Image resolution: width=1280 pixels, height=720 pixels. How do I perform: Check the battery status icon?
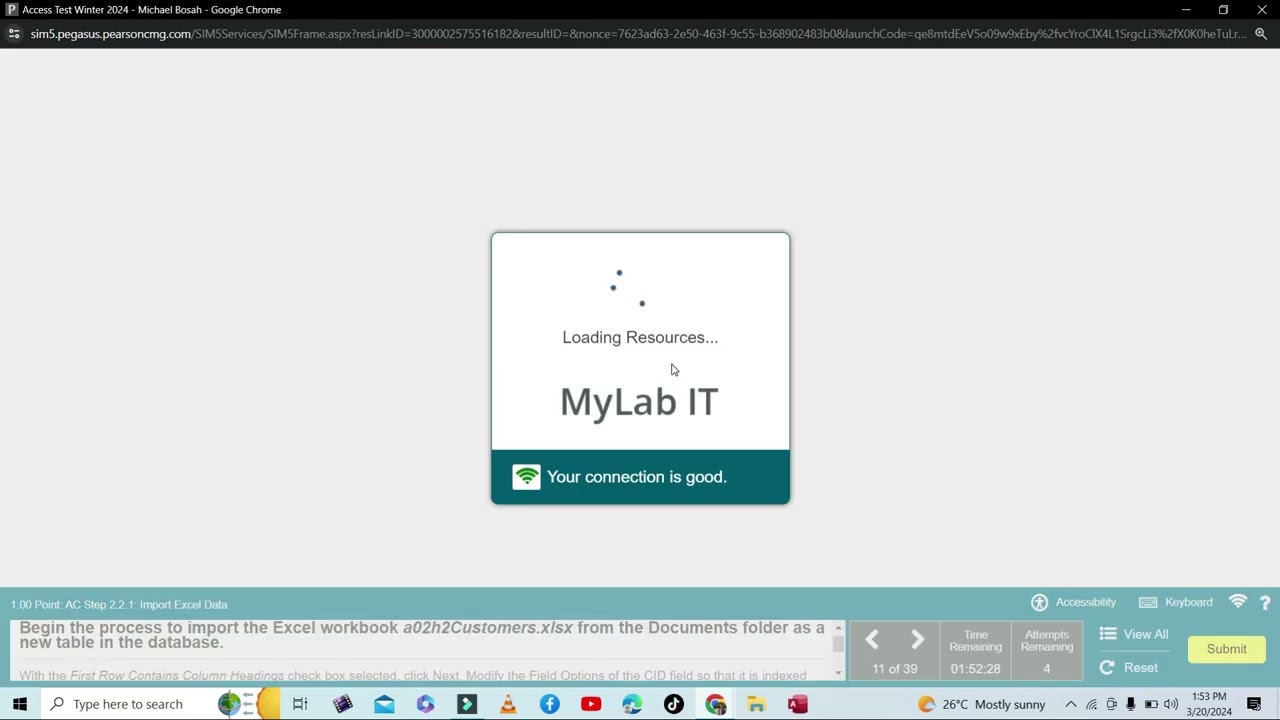1151,704
